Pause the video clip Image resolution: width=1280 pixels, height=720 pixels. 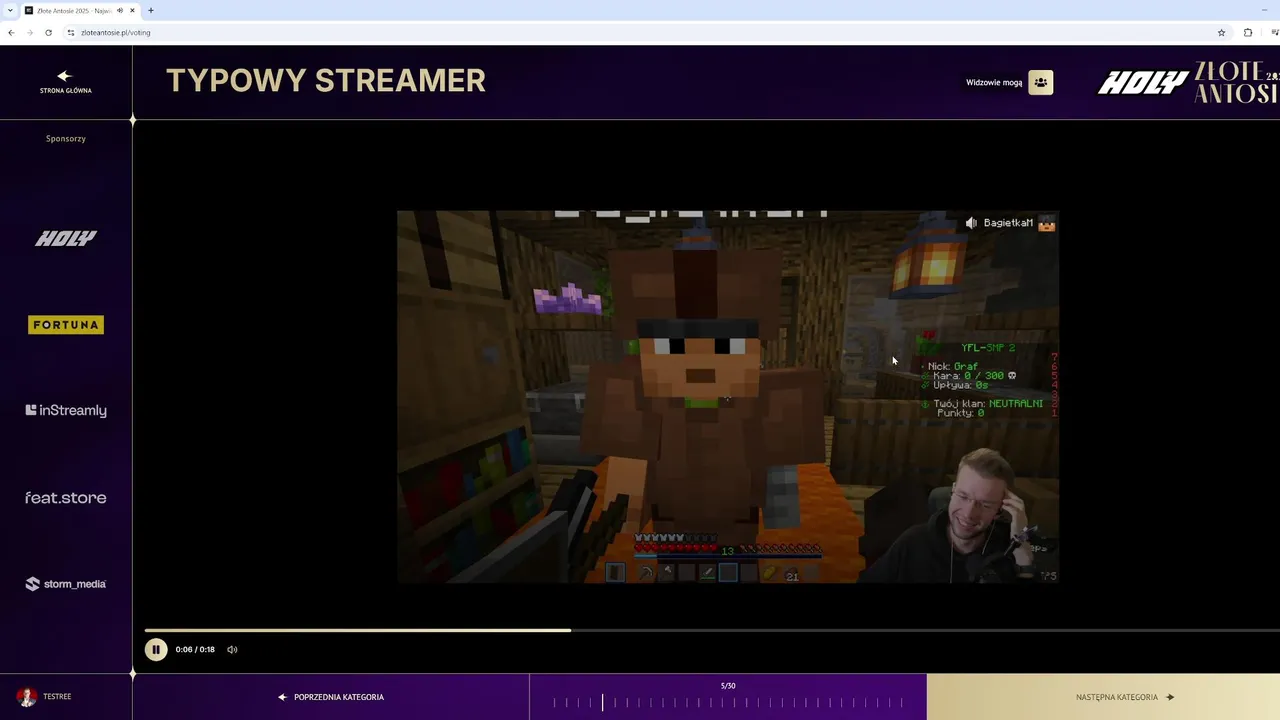click(156, 649)
